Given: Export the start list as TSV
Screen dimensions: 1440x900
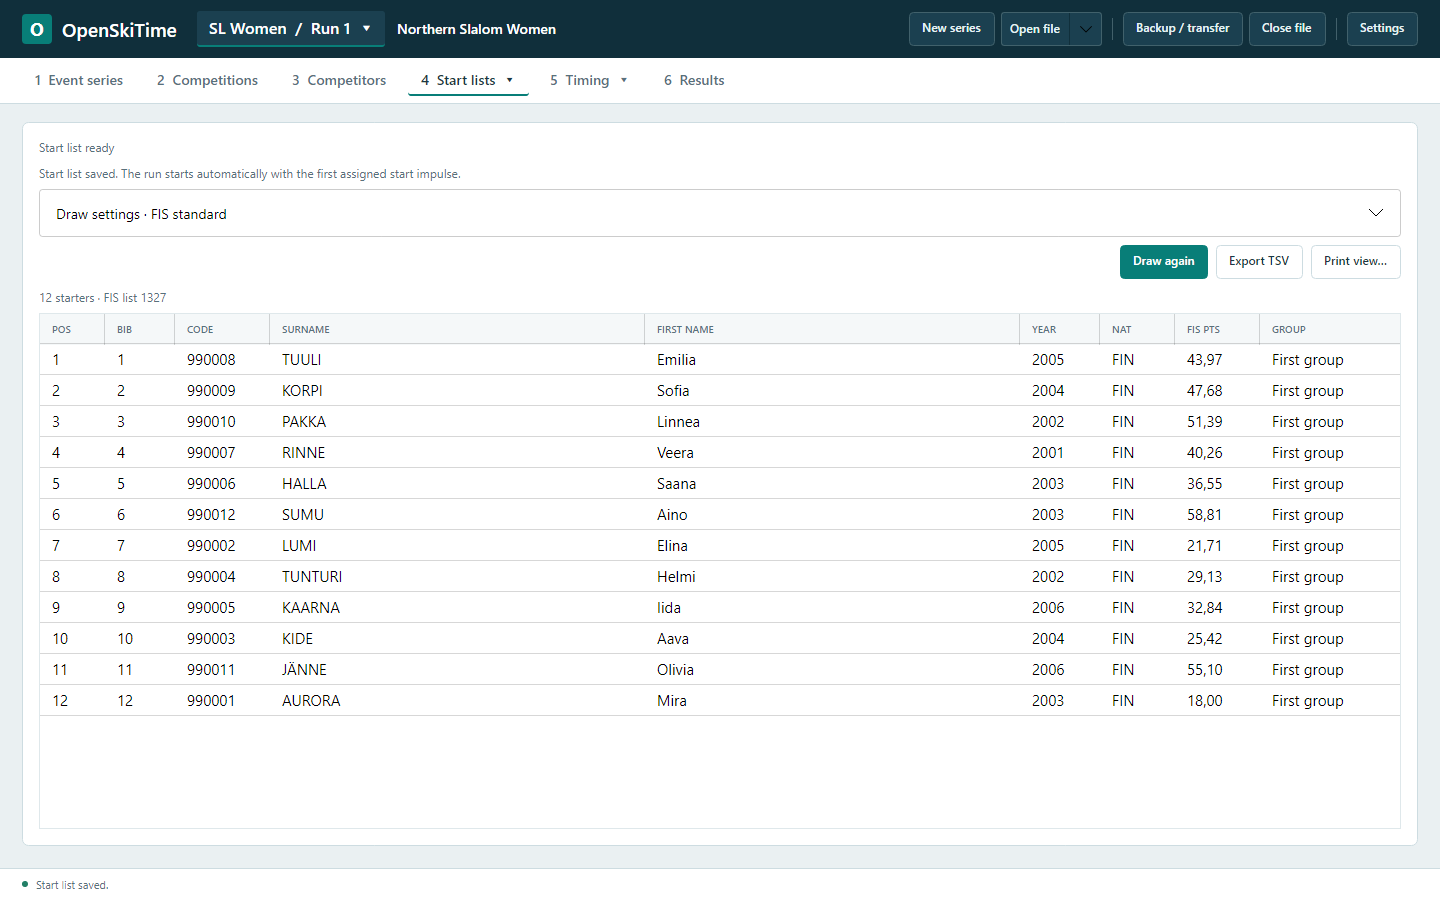Looking at the screenshot, I should (1259, 262).
